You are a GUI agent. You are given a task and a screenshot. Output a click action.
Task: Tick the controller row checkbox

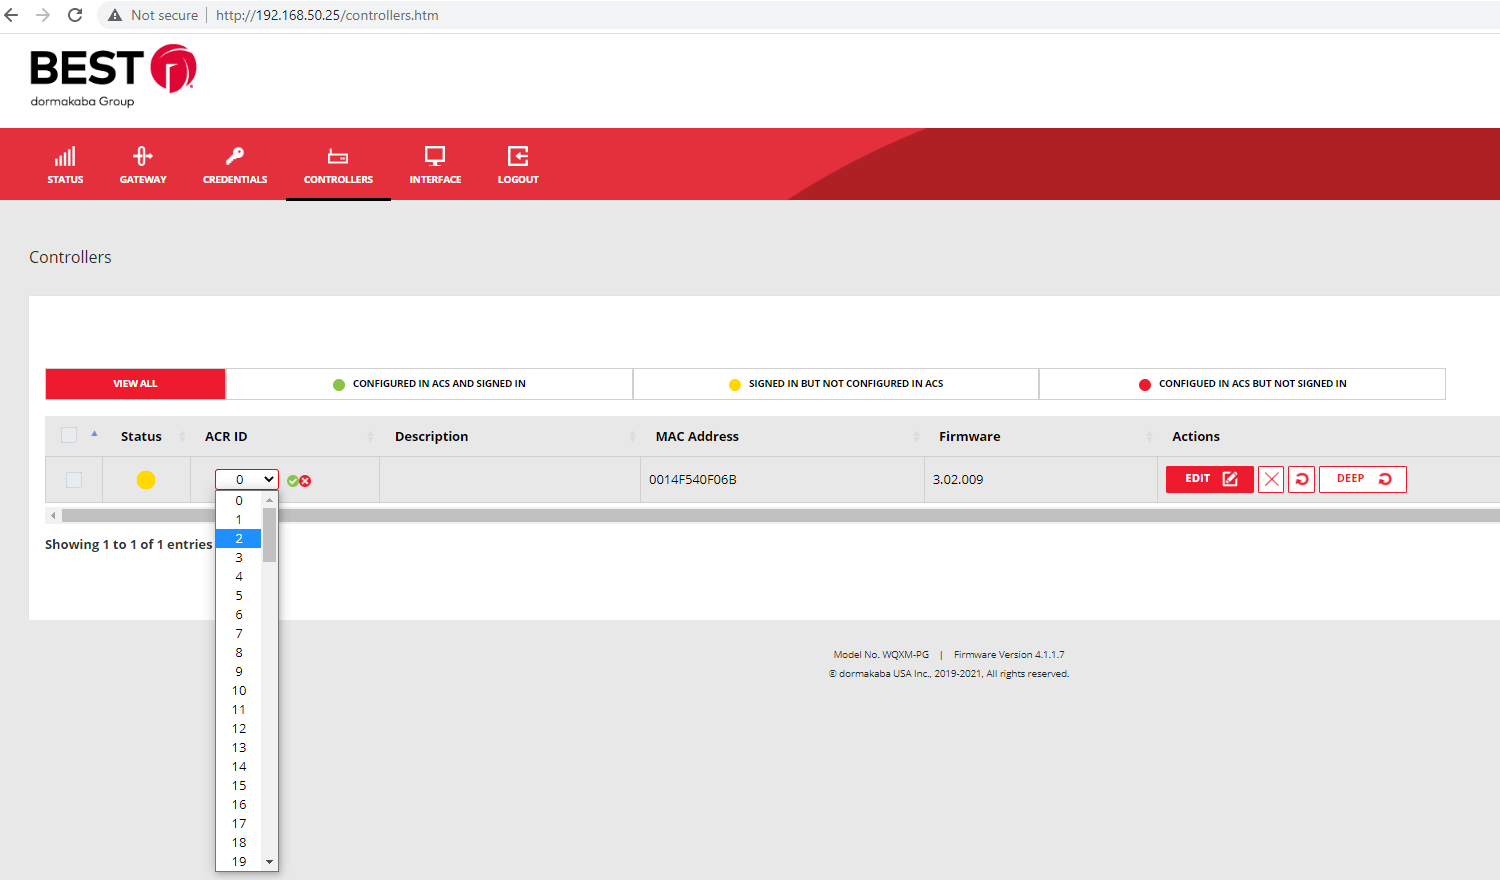click(x=73, y=479)
